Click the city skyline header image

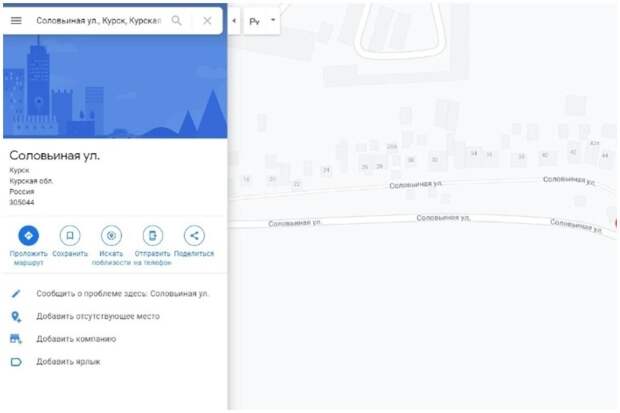coord(115,86)
